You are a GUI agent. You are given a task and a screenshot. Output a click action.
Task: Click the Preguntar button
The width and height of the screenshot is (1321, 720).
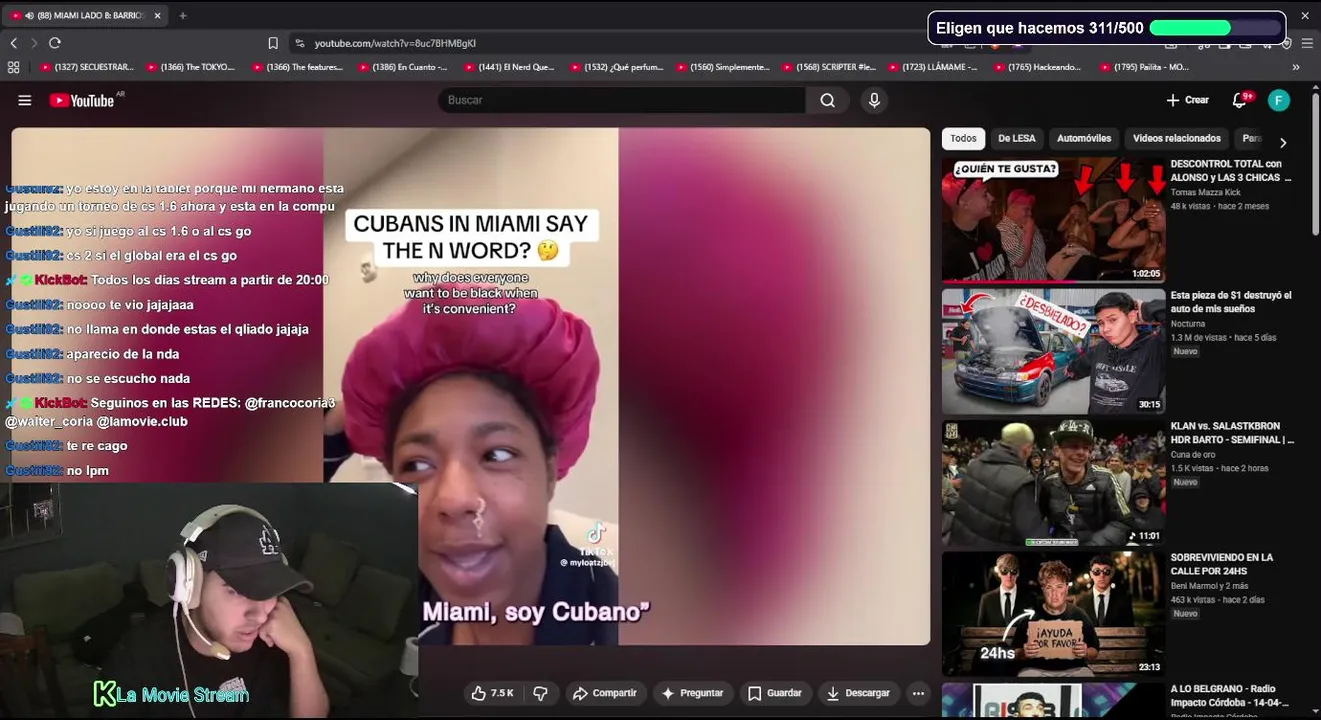(692, 693)
